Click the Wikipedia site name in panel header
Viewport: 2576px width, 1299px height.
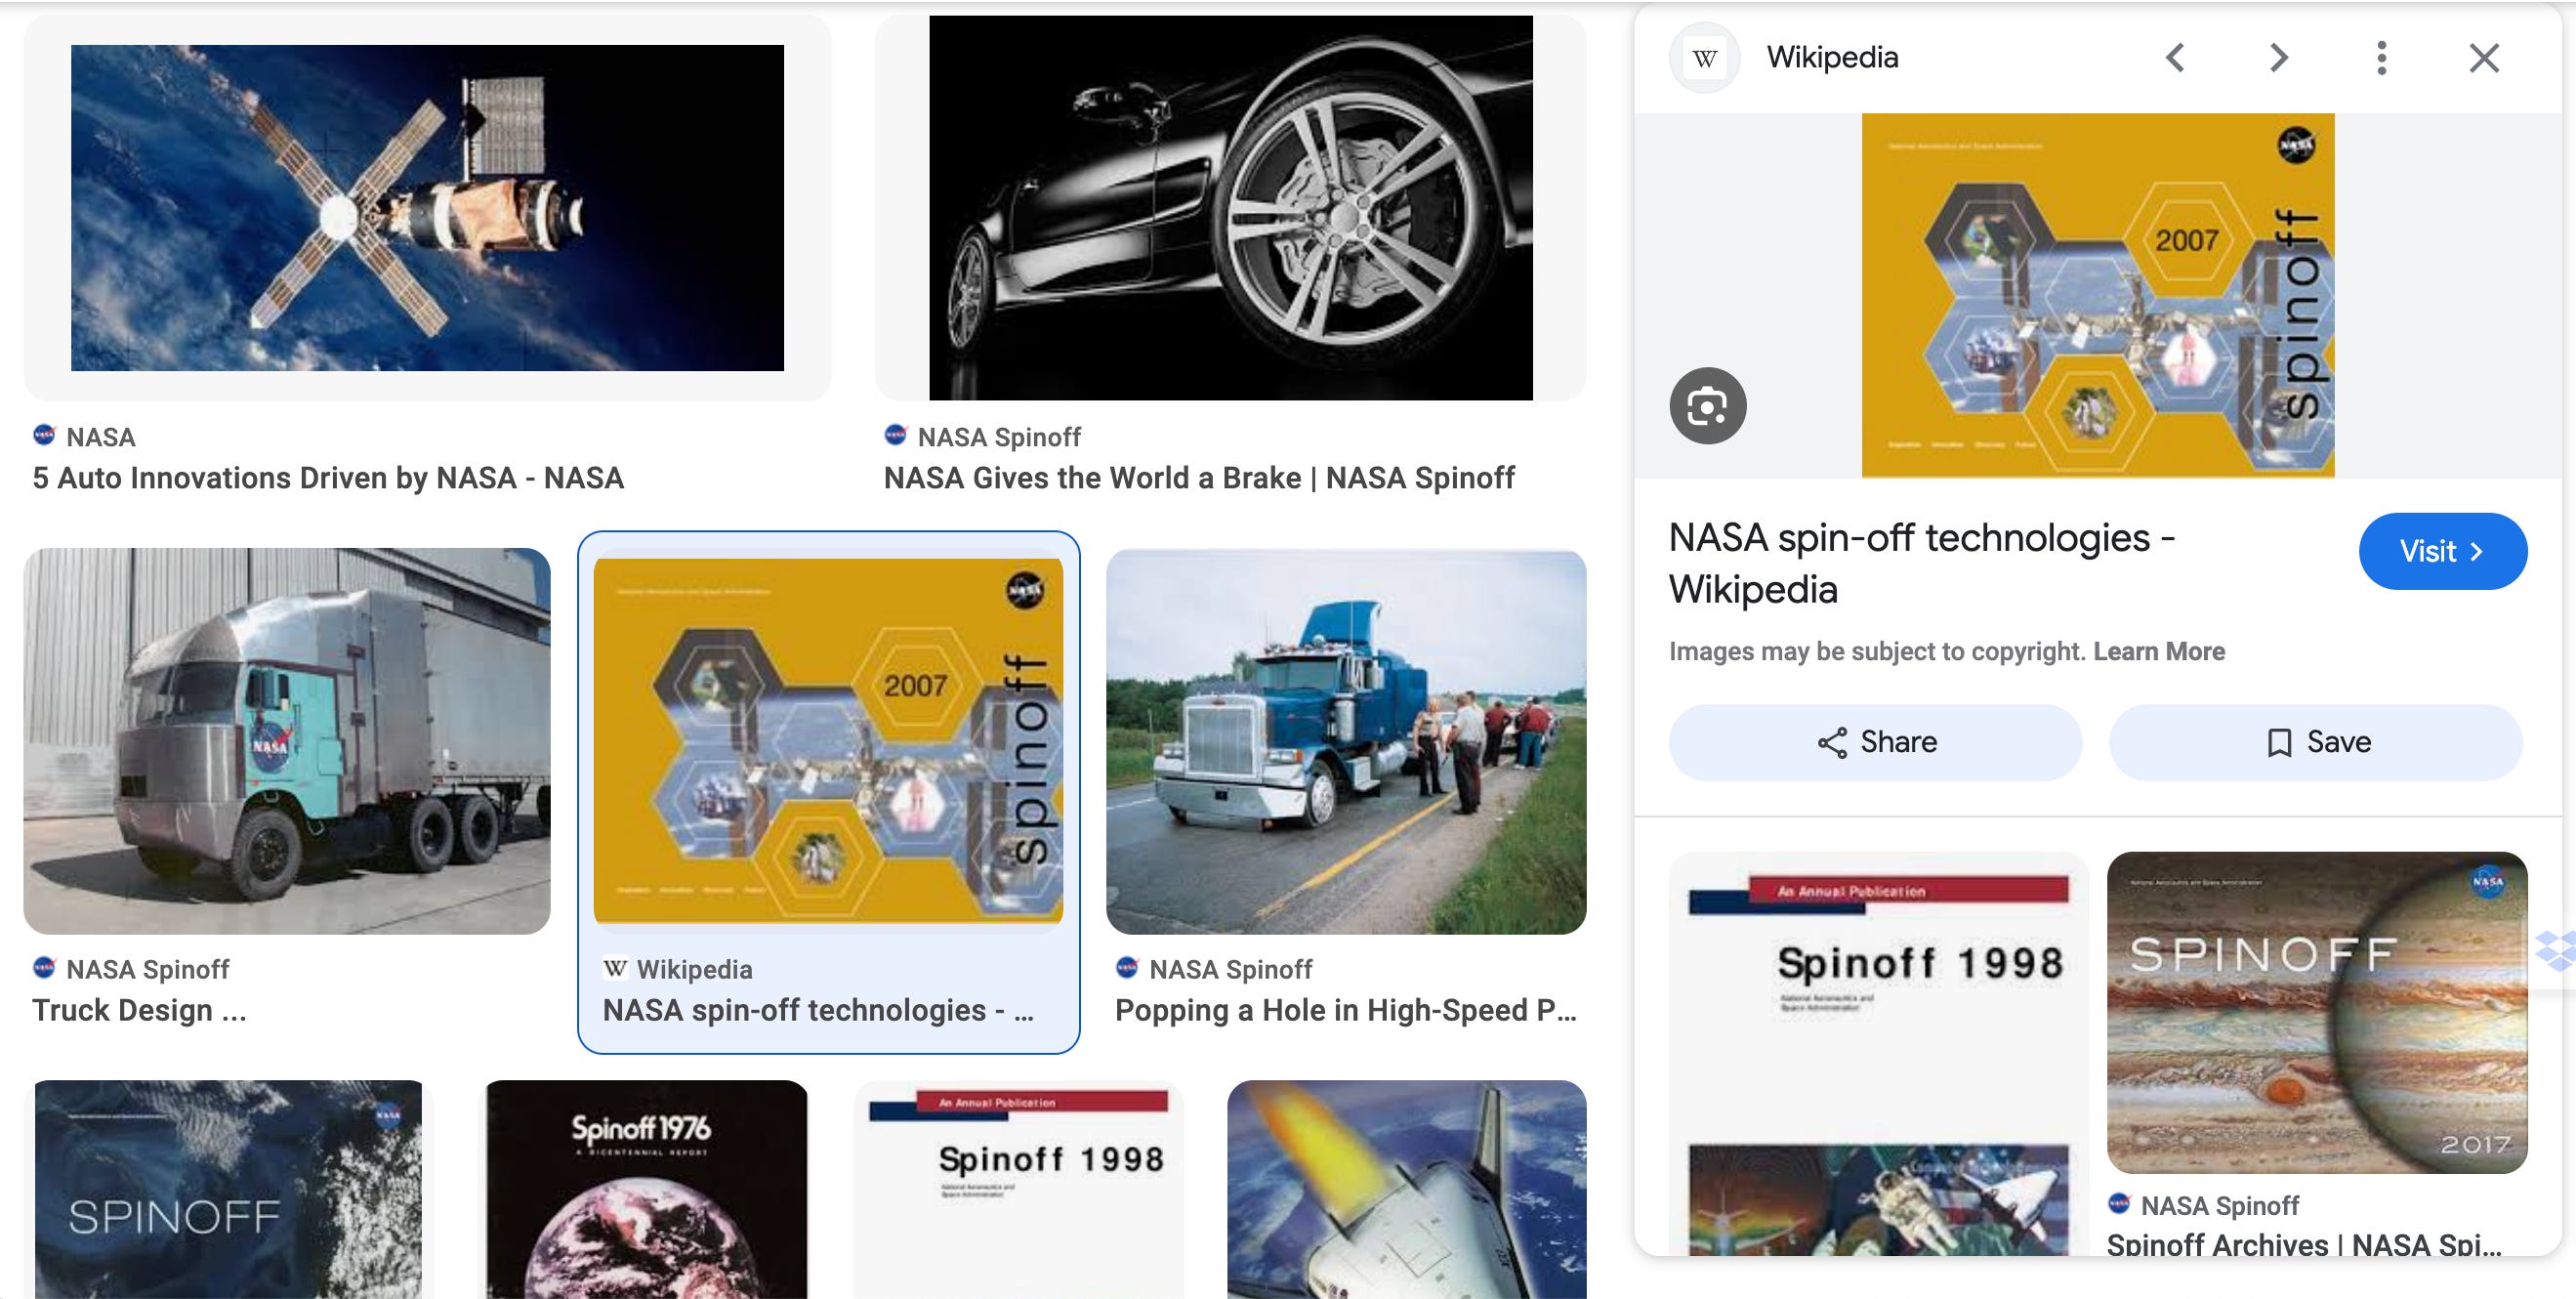(1832, 57)
